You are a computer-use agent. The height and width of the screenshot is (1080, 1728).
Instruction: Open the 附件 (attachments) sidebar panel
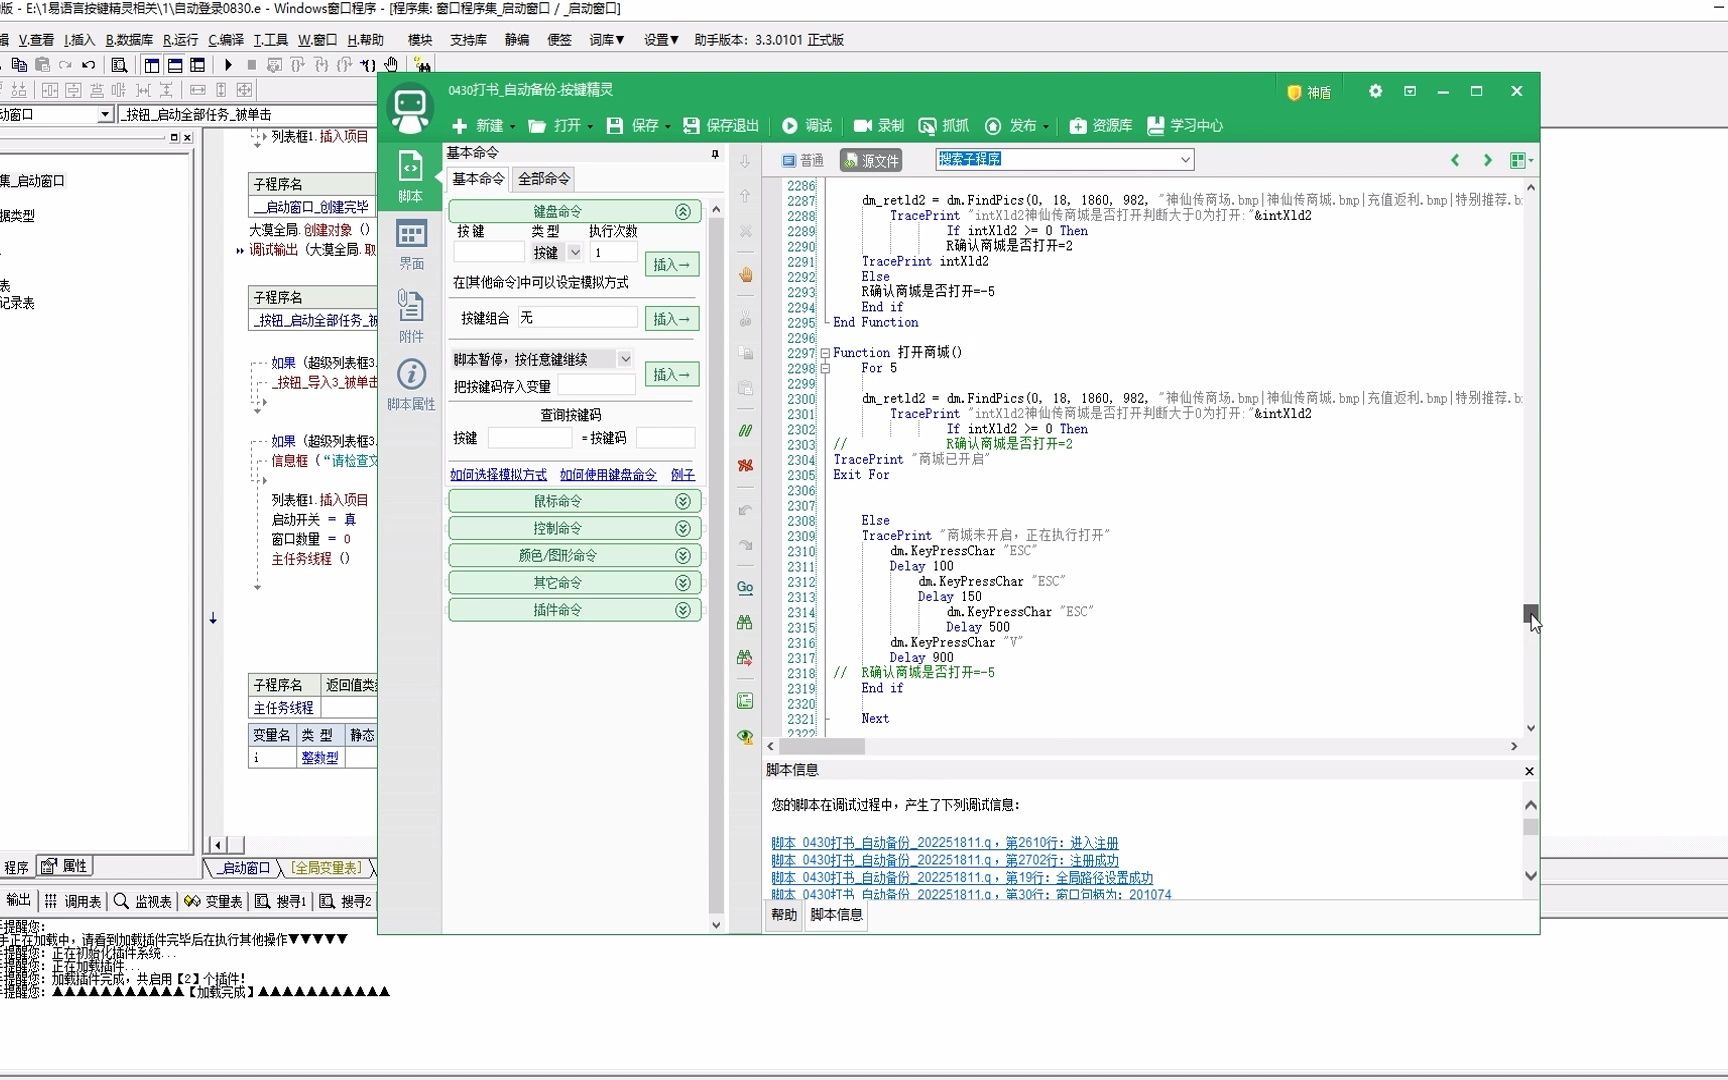click(411, 316)
